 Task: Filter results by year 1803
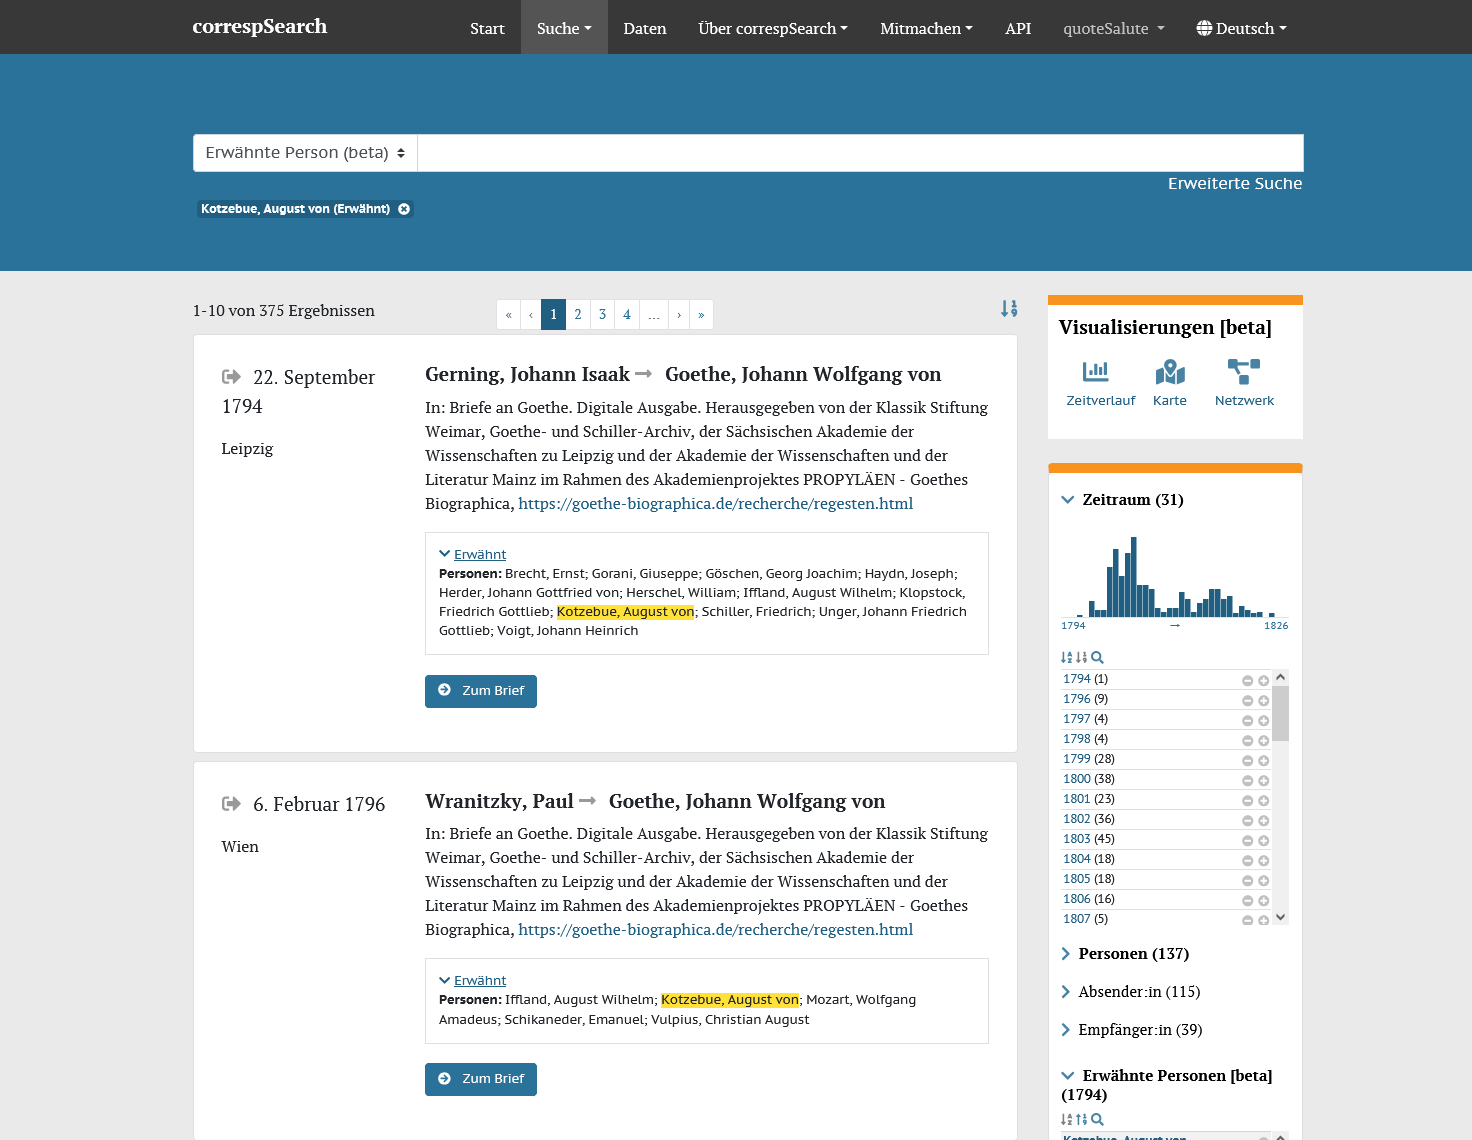pyautogui.click(x=1077, y=839)
